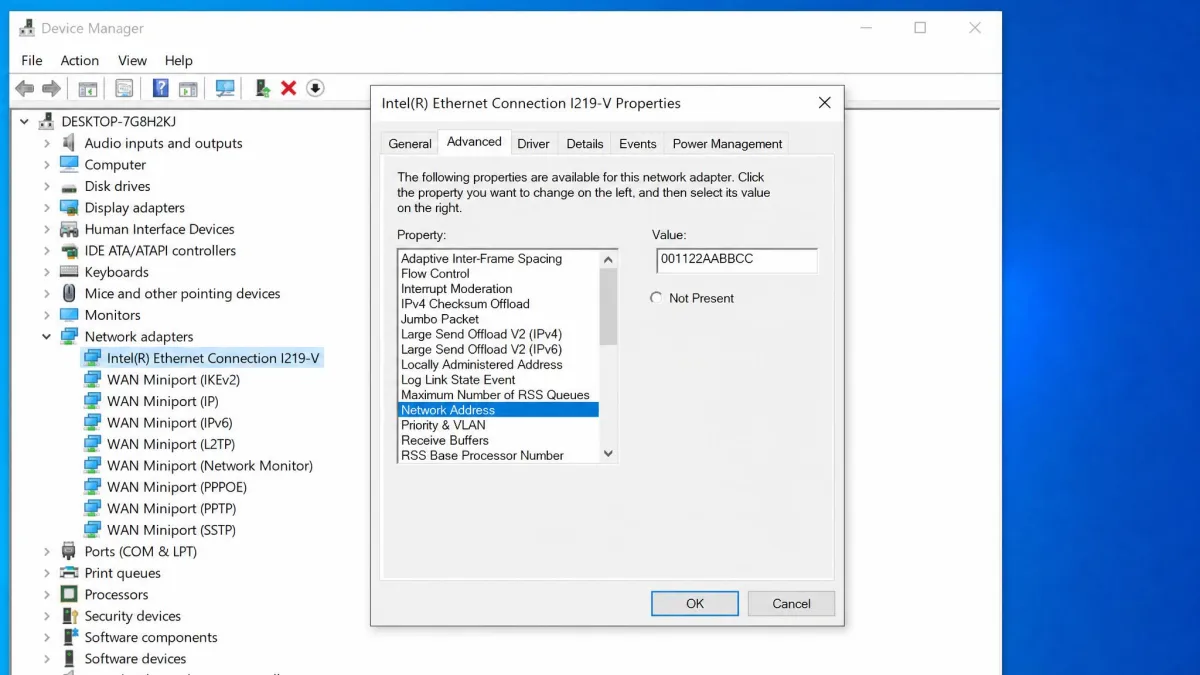Collapse the Network adapters category

(x=46, y=337)
